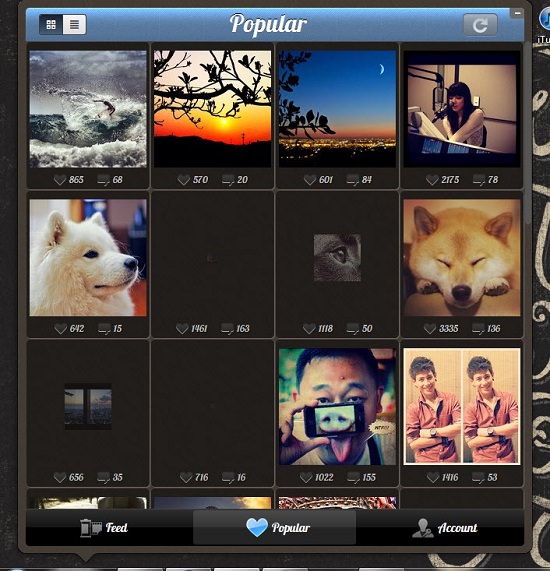Open the man with phone photo
This screenshot has width=550, height=571.
[x=337, y=406]
